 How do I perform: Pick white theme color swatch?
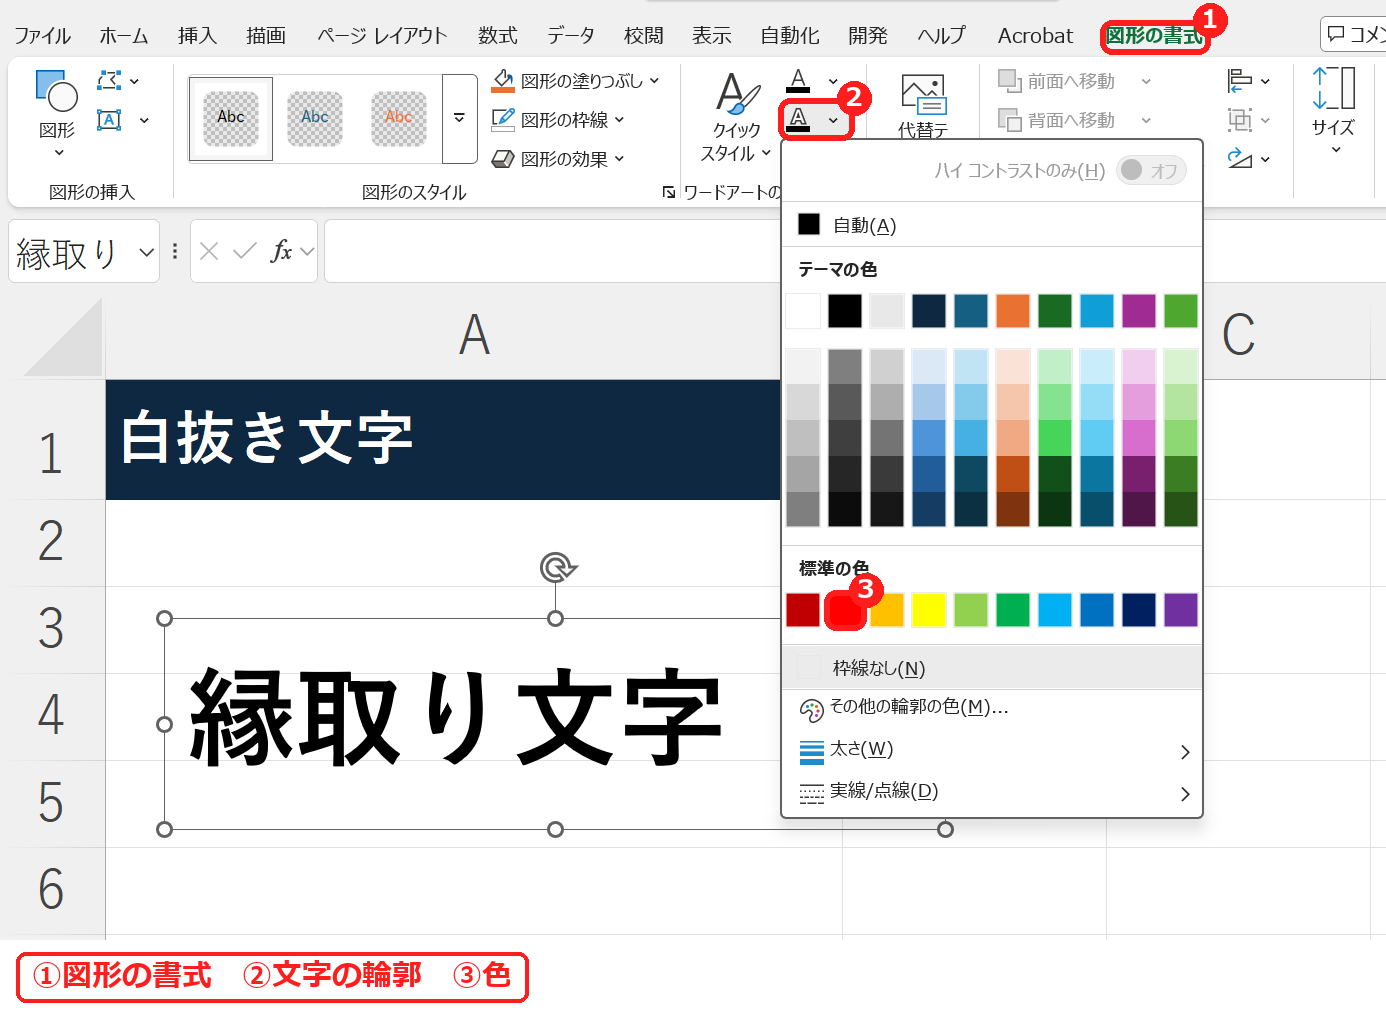click(803, 311)
